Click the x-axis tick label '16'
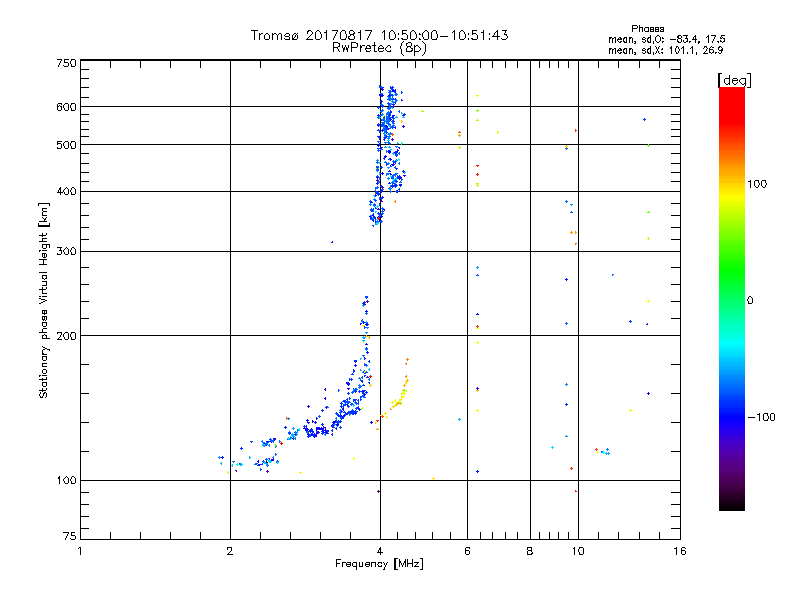The height and width of the screenshot is (600, 800). [x=680, y=551]
